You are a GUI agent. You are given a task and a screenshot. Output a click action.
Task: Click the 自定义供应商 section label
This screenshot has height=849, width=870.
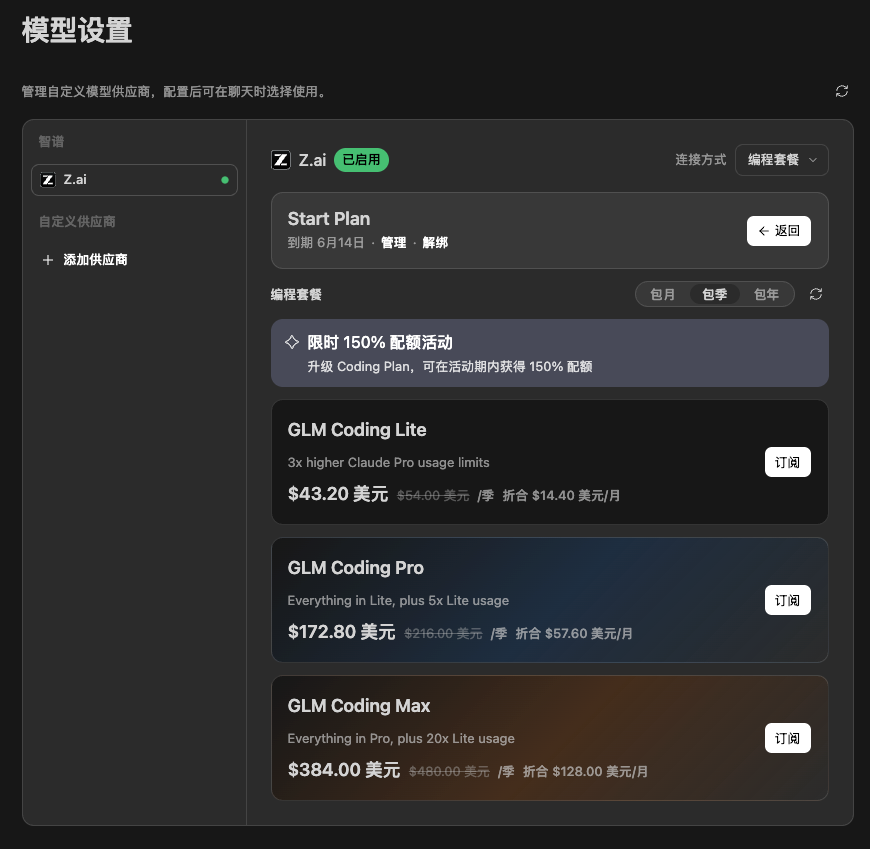pyautogui.click(x=77, y=221)
